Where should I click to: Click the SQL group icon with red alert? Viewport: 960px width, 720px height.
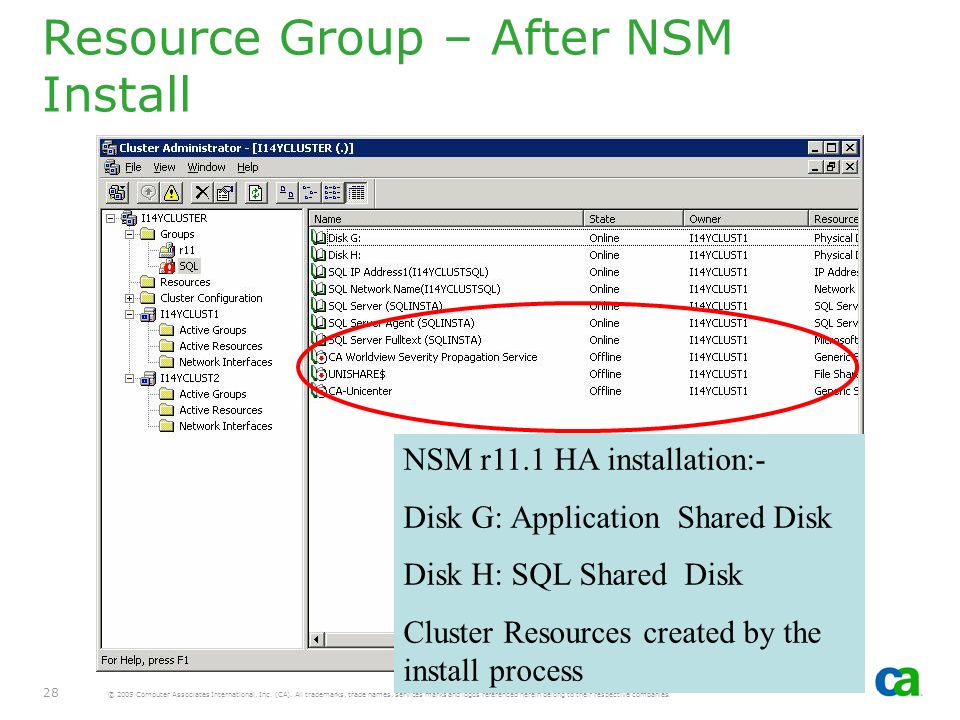(167, 266)
